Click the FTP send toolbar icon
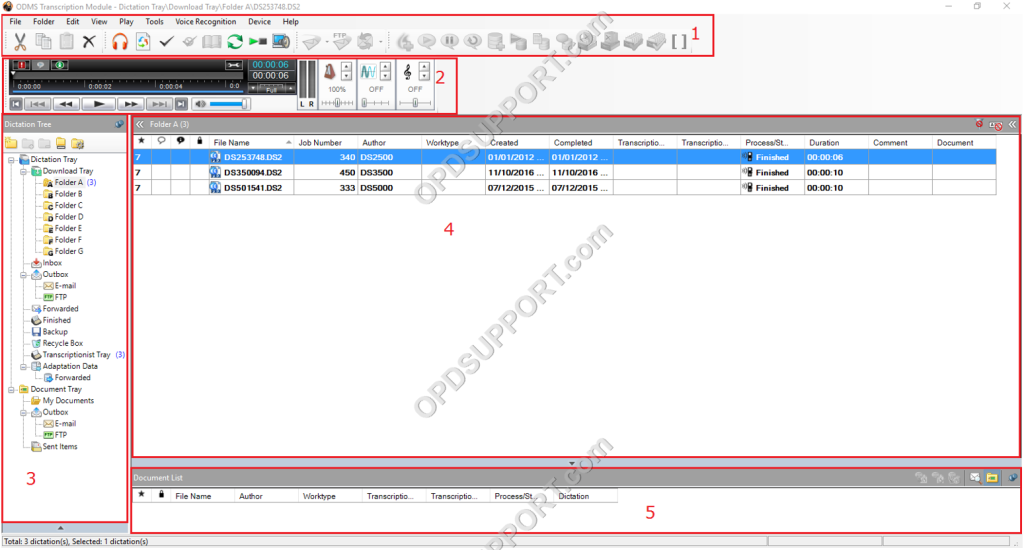 [341, 42]
